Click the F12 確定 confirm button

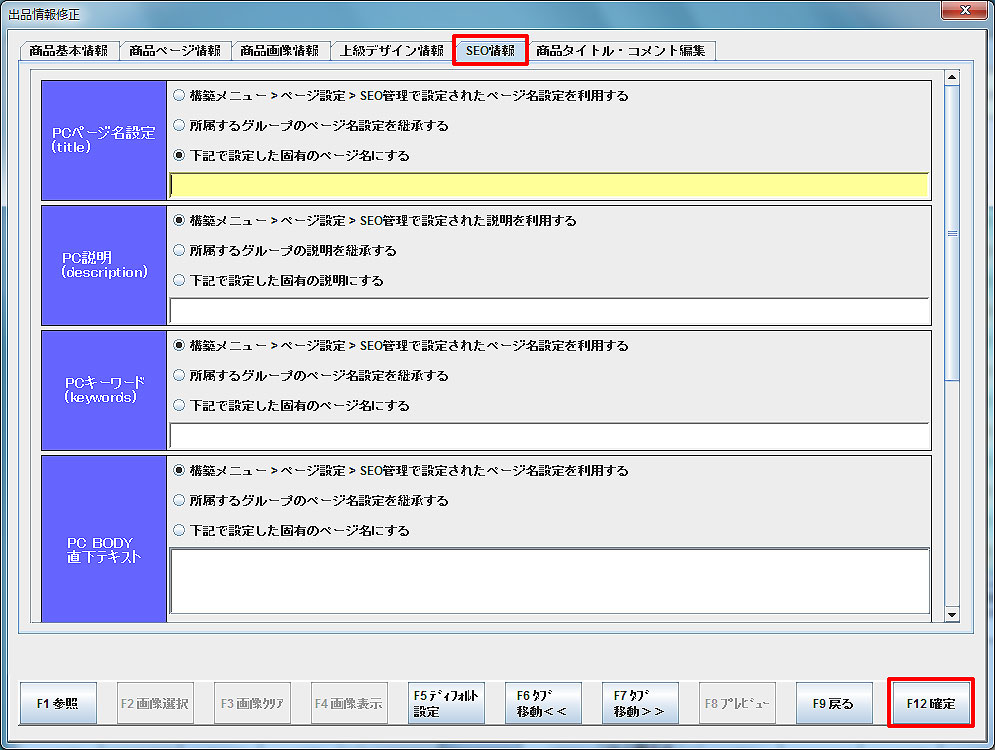pyautogui.click(x=930, y=703)
